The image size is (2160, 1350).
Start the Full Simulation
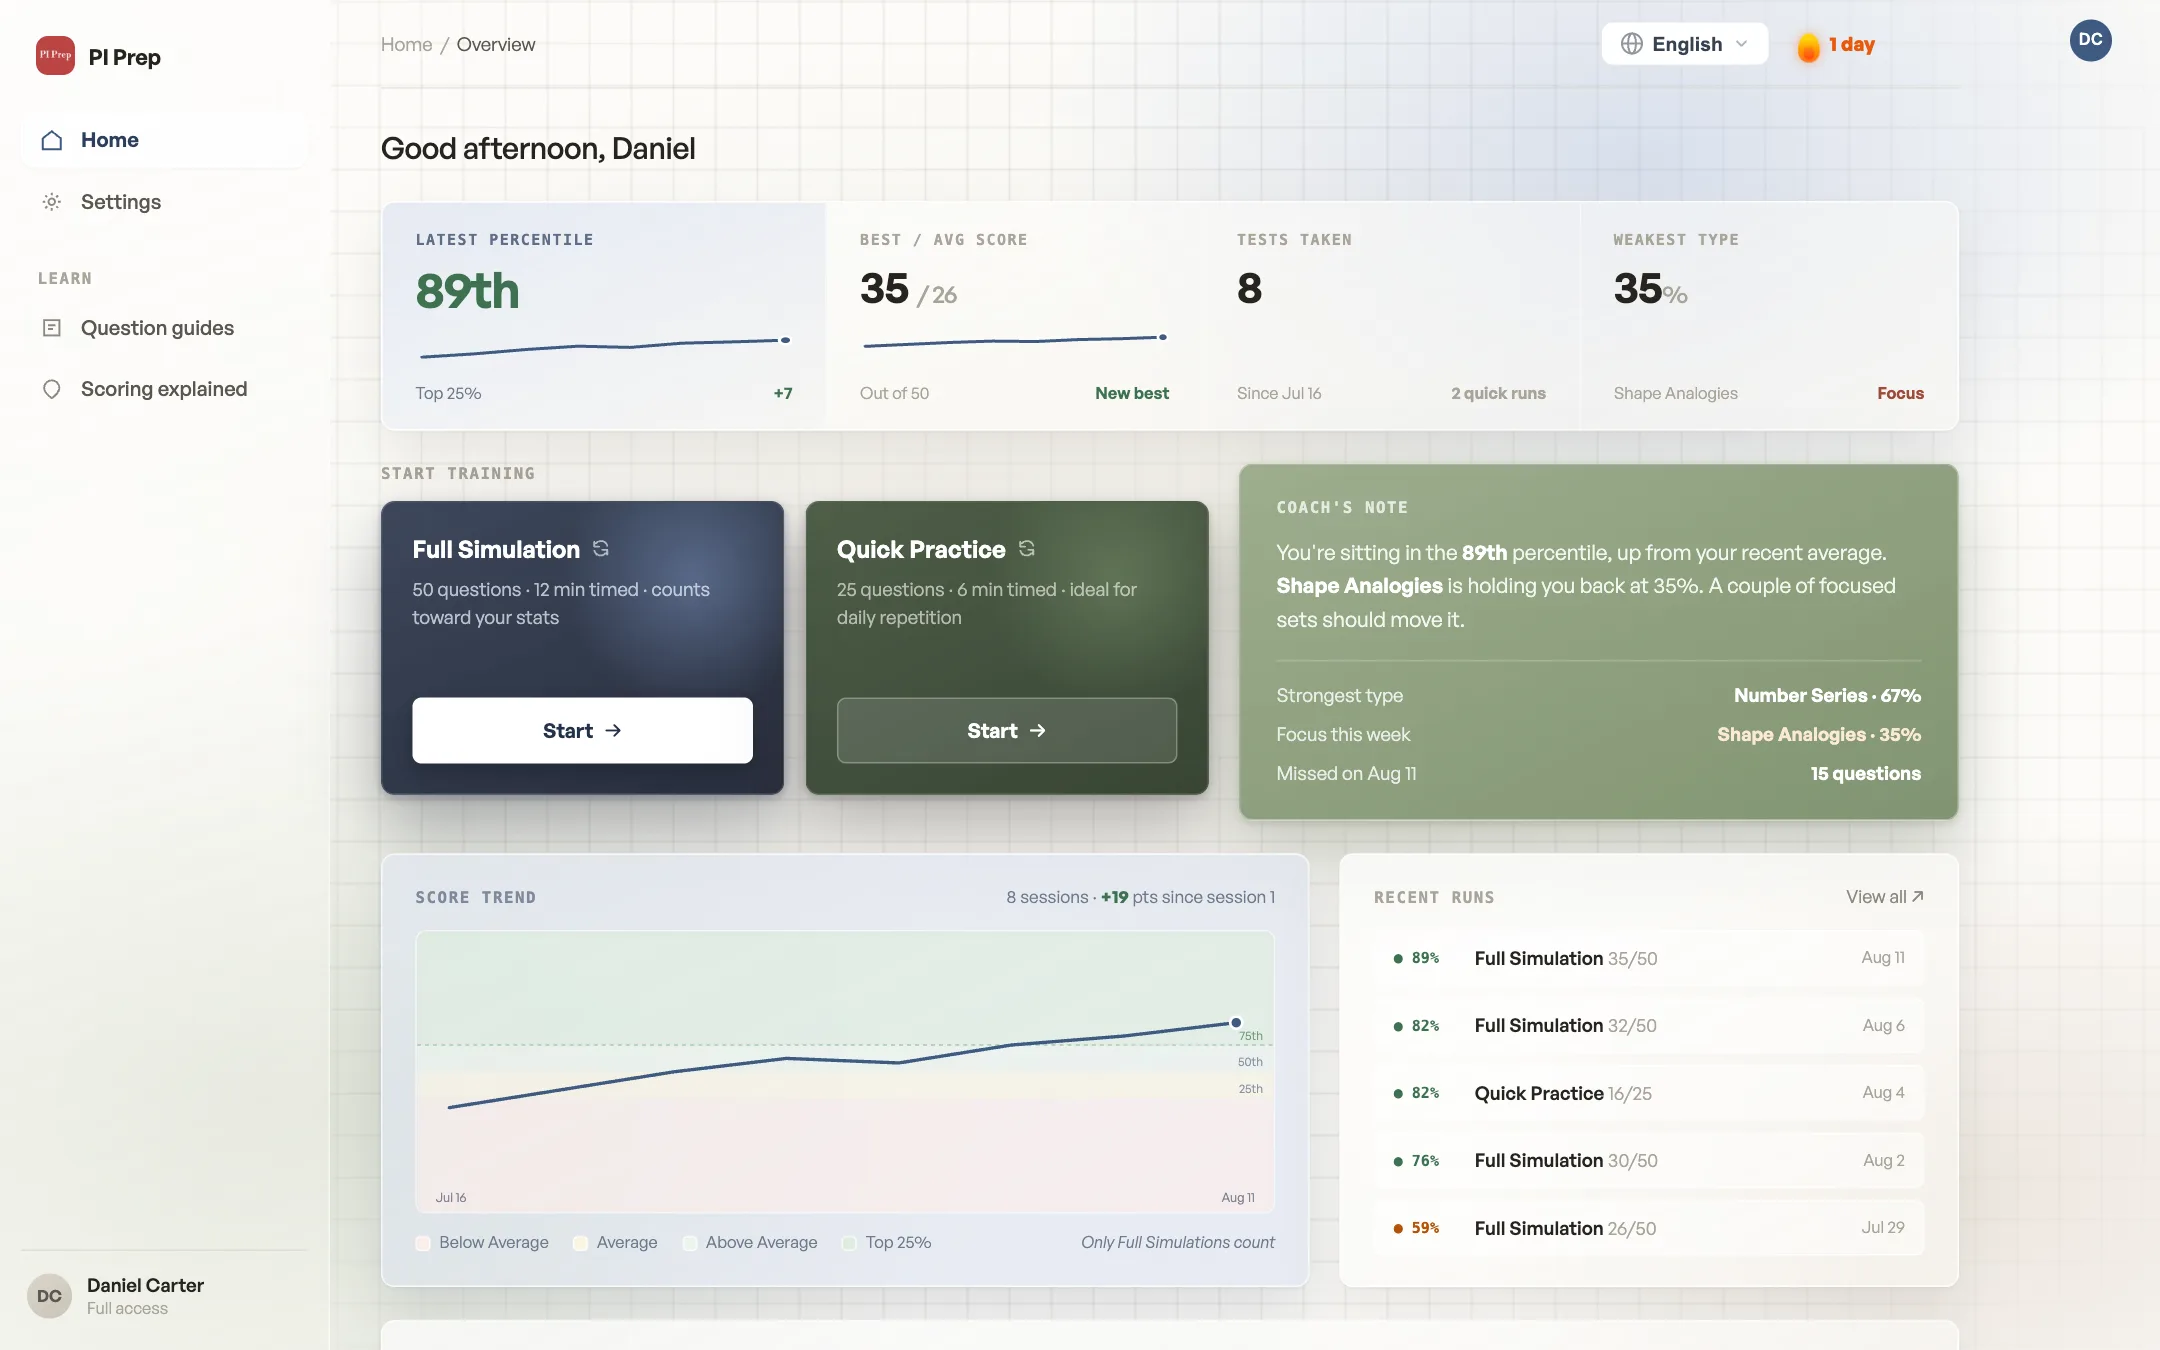coord(582,731)
